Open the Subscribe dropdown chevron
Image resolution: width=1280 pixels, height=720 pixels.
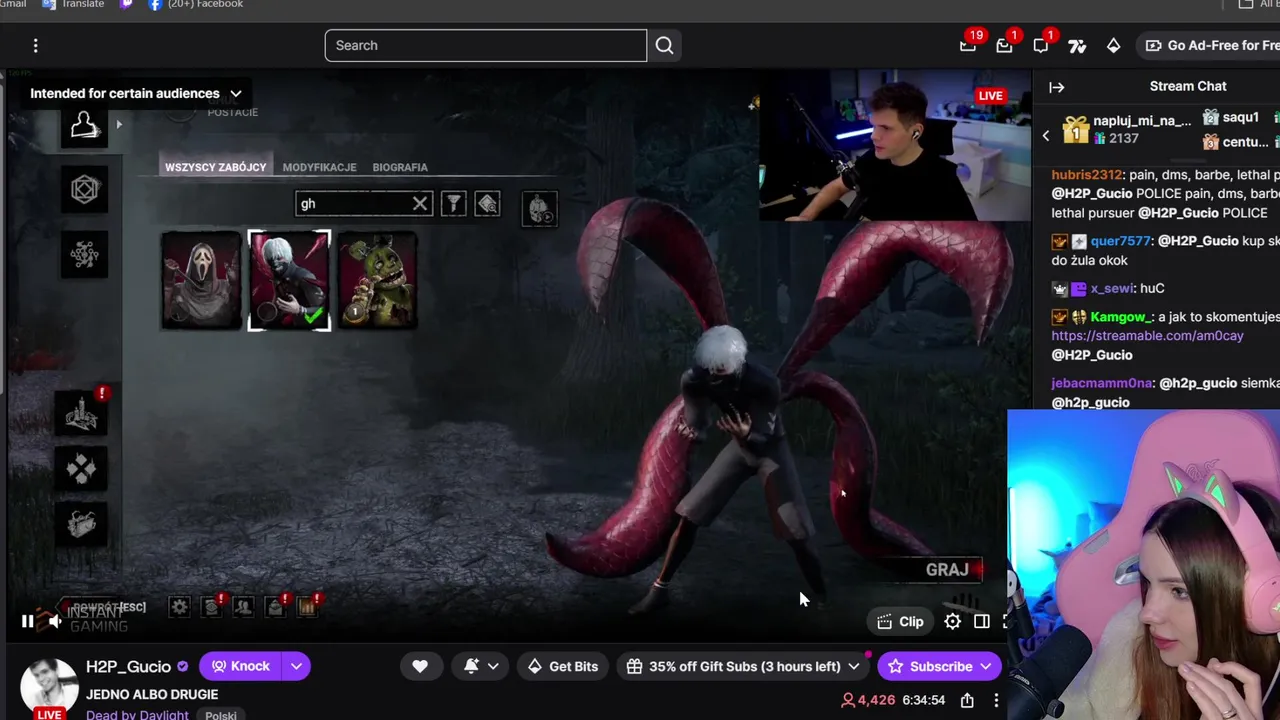[x=986, y=666]
